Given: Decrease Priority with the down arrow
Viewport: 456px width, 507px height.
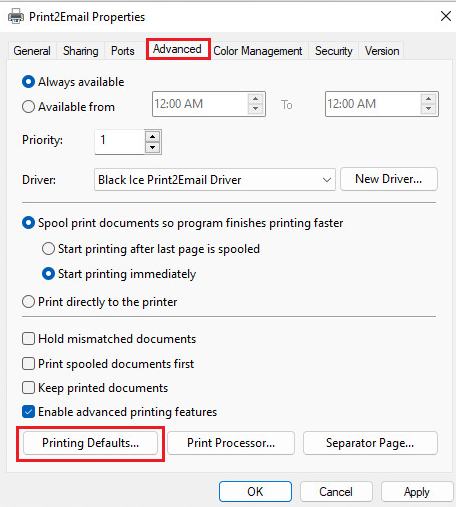Looking at the screenshot, I should [153, 147].
